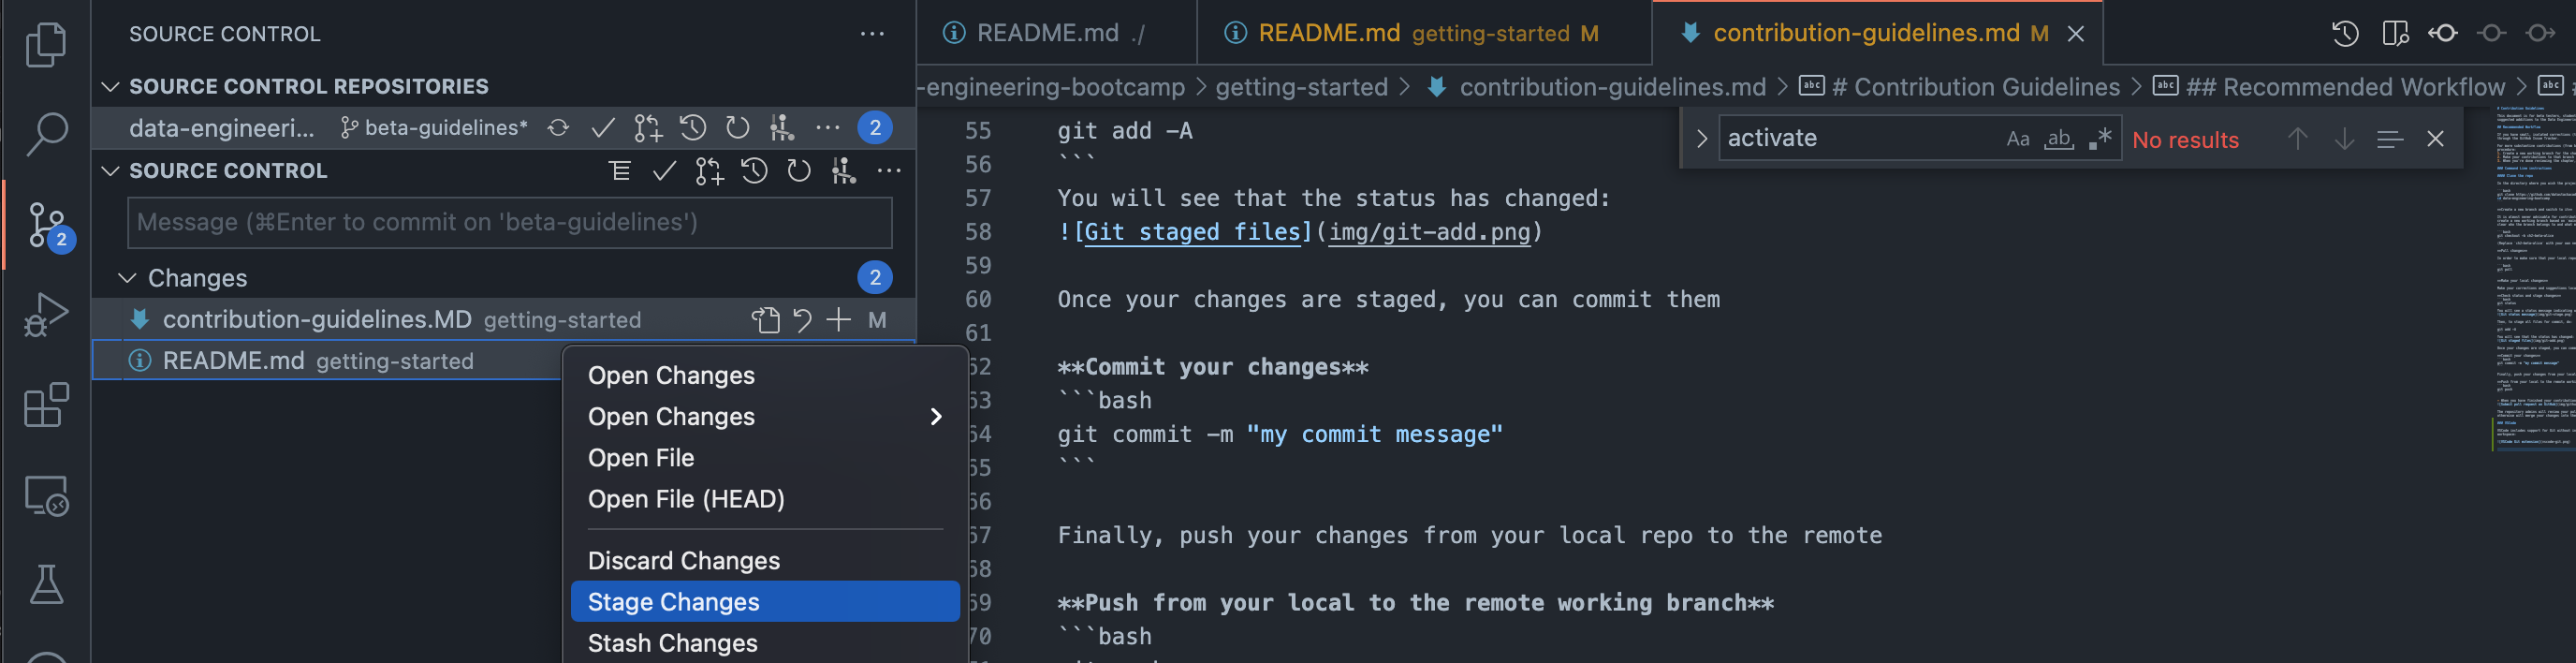This screenshot has width=2576, height=663.
Task: Discard changes for contribution-guidelines.MD using revert arrow
Action: [x=802, y=320]
